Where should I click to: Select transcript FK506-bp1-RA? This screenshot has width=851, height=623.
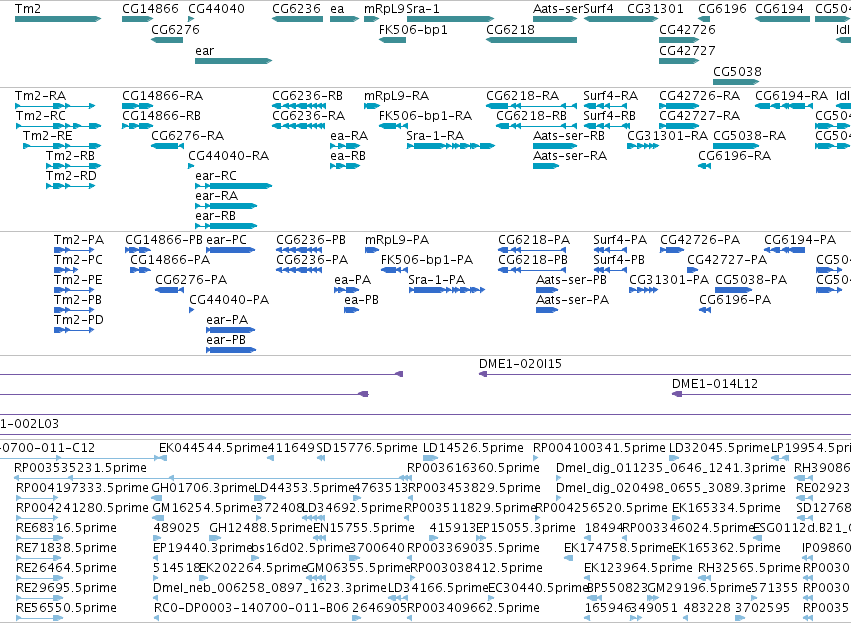(x=393, y=126)
